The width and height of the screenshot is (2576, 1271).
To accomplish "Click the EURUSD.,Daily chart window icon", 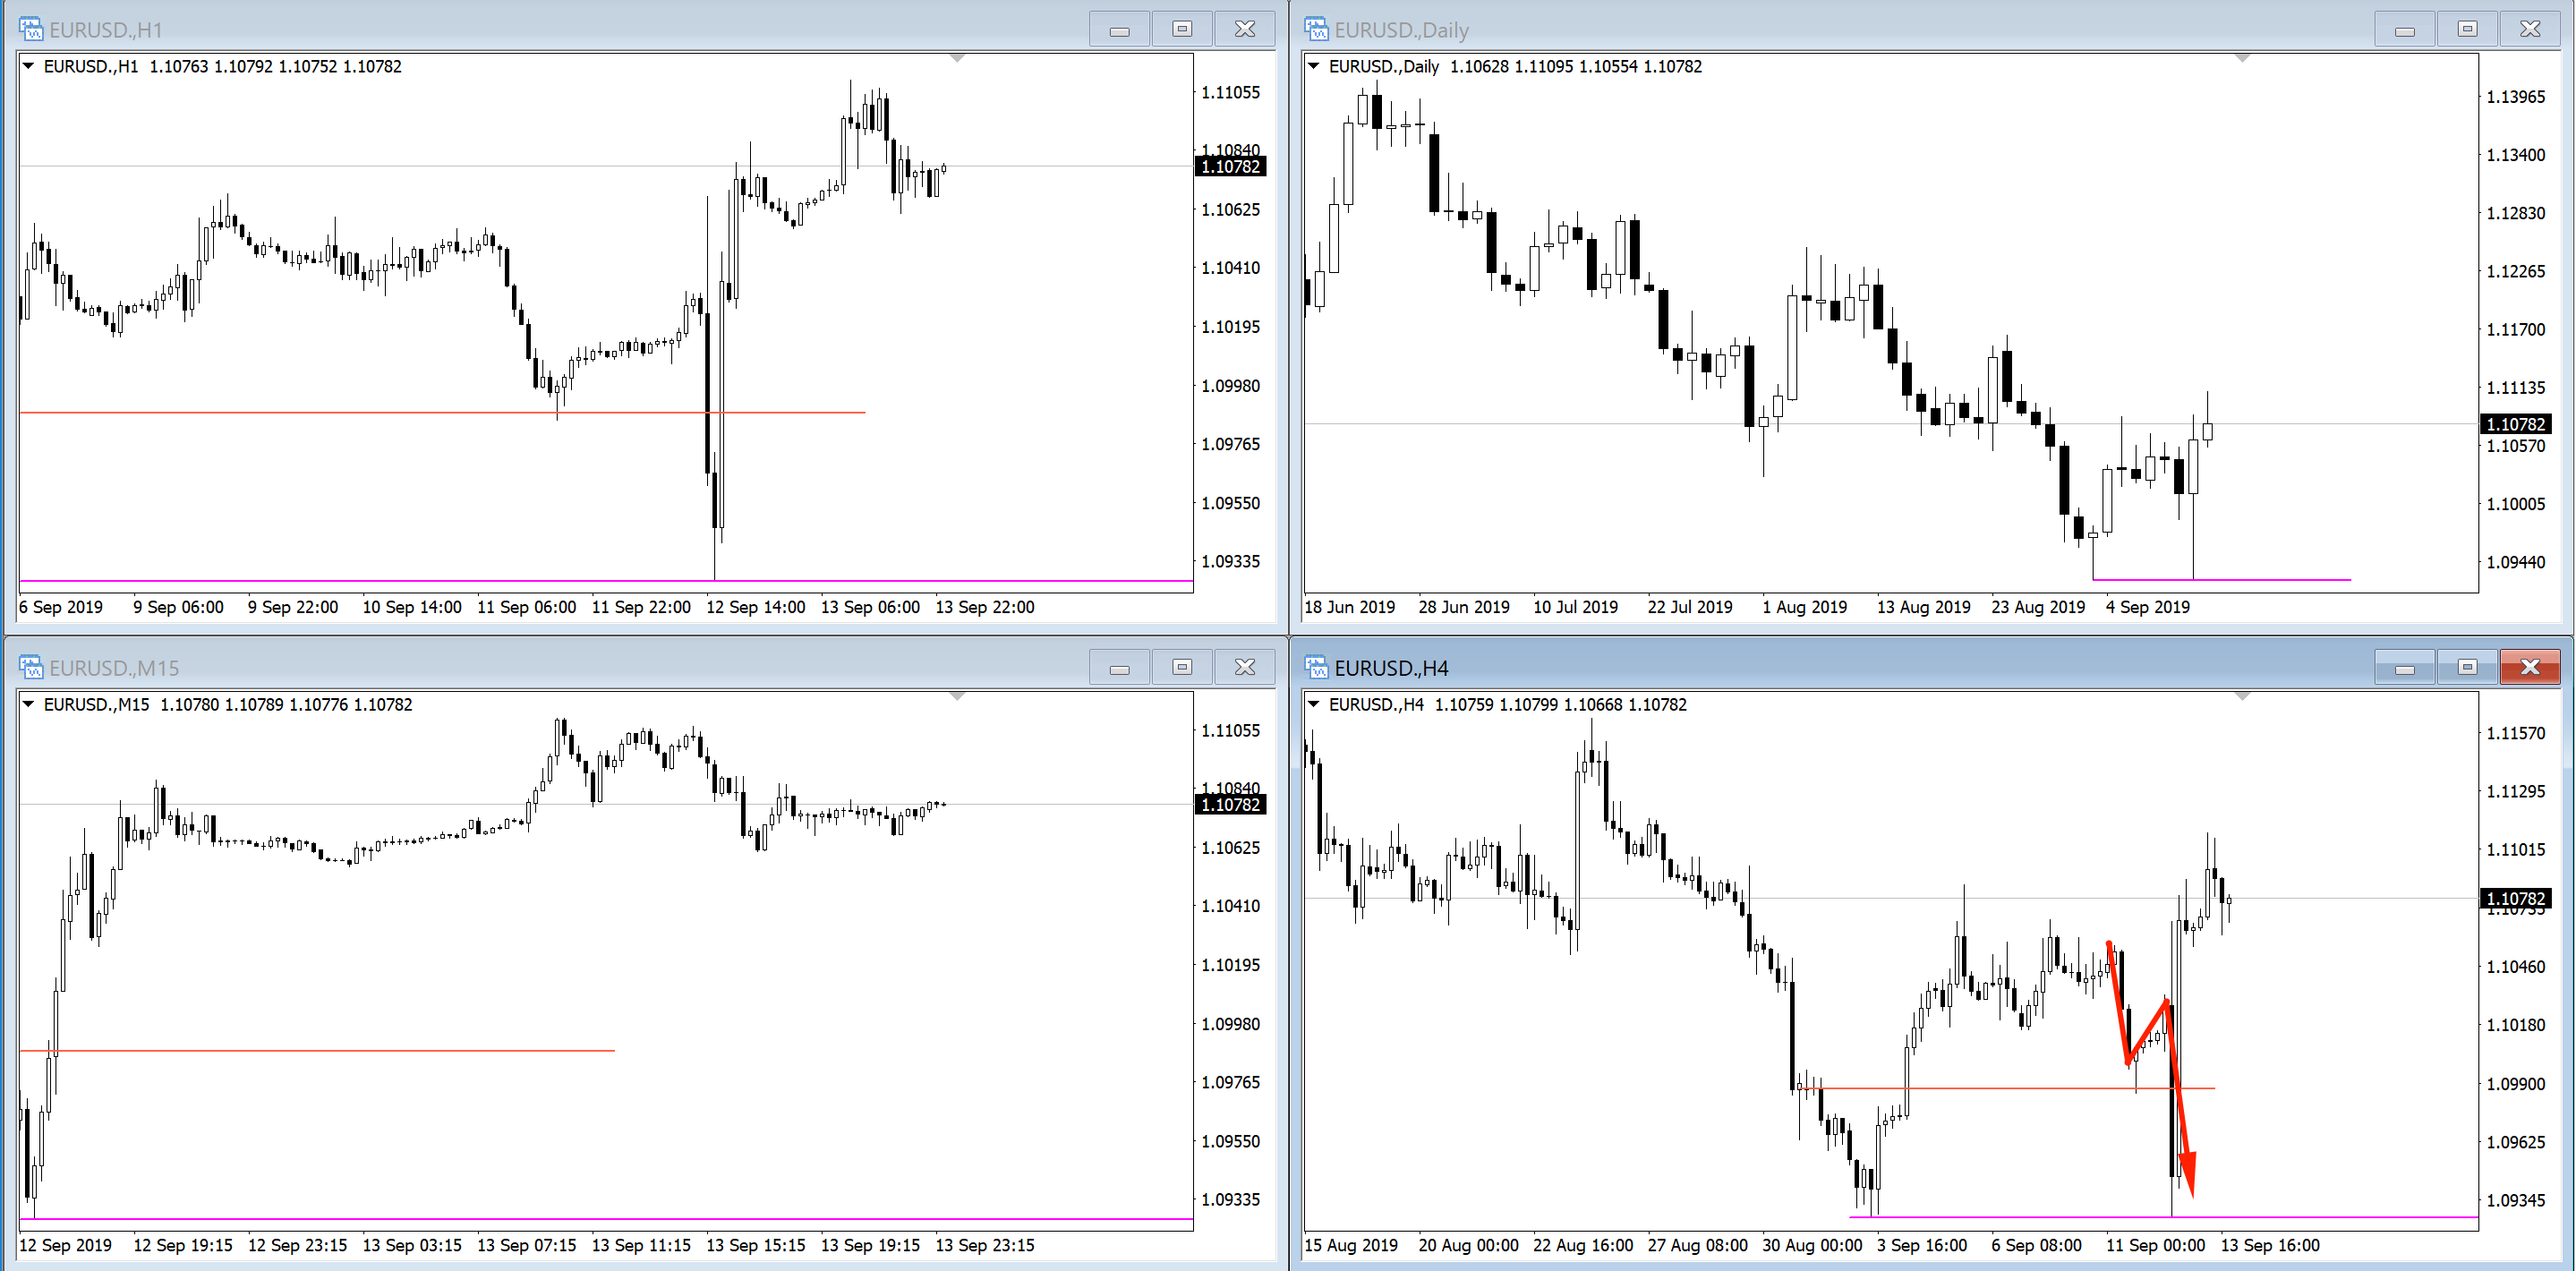I will 1316,29.
